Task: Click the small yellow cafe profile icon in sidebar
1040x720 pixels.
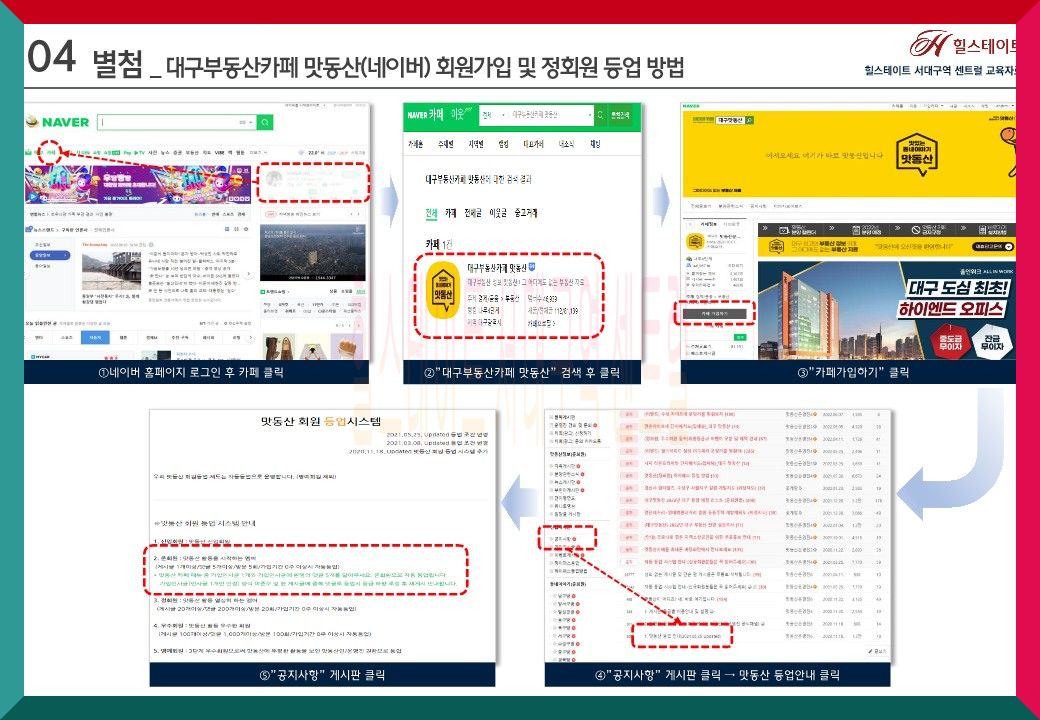Action: tap(694, 241)
